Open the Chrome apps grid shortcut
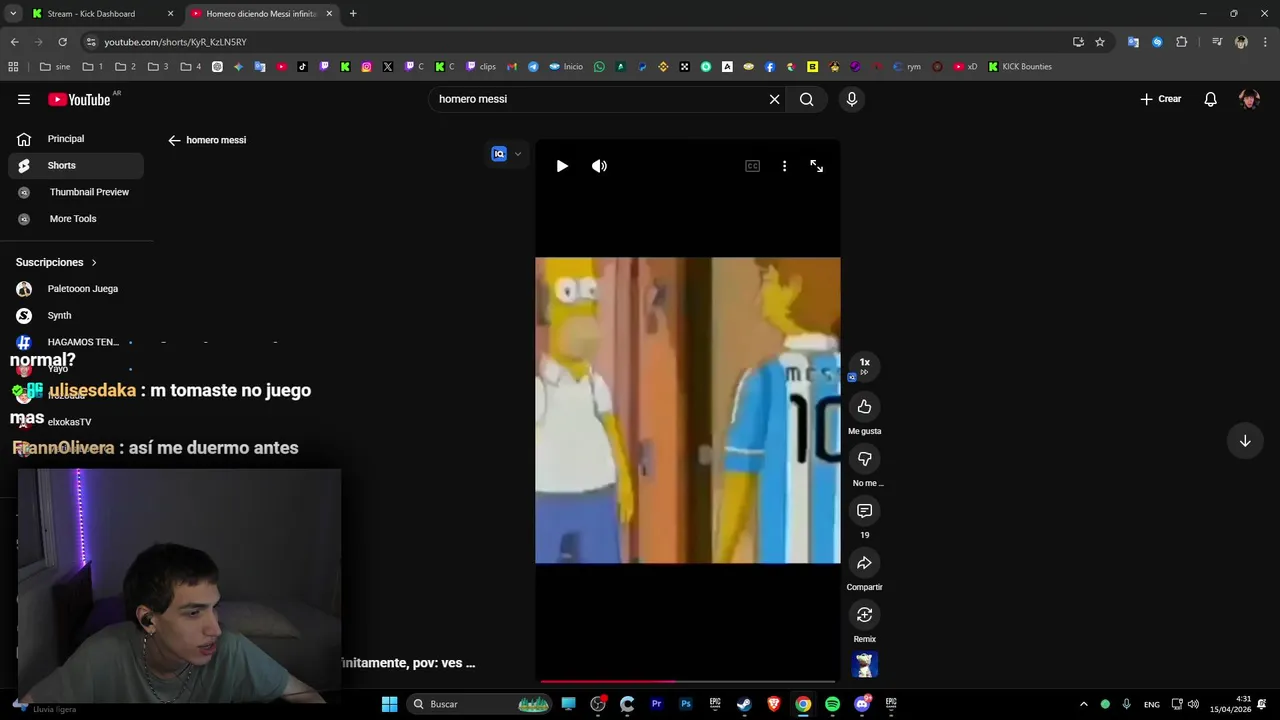The height and width of the screenshot is (720, 1280). 13,67
